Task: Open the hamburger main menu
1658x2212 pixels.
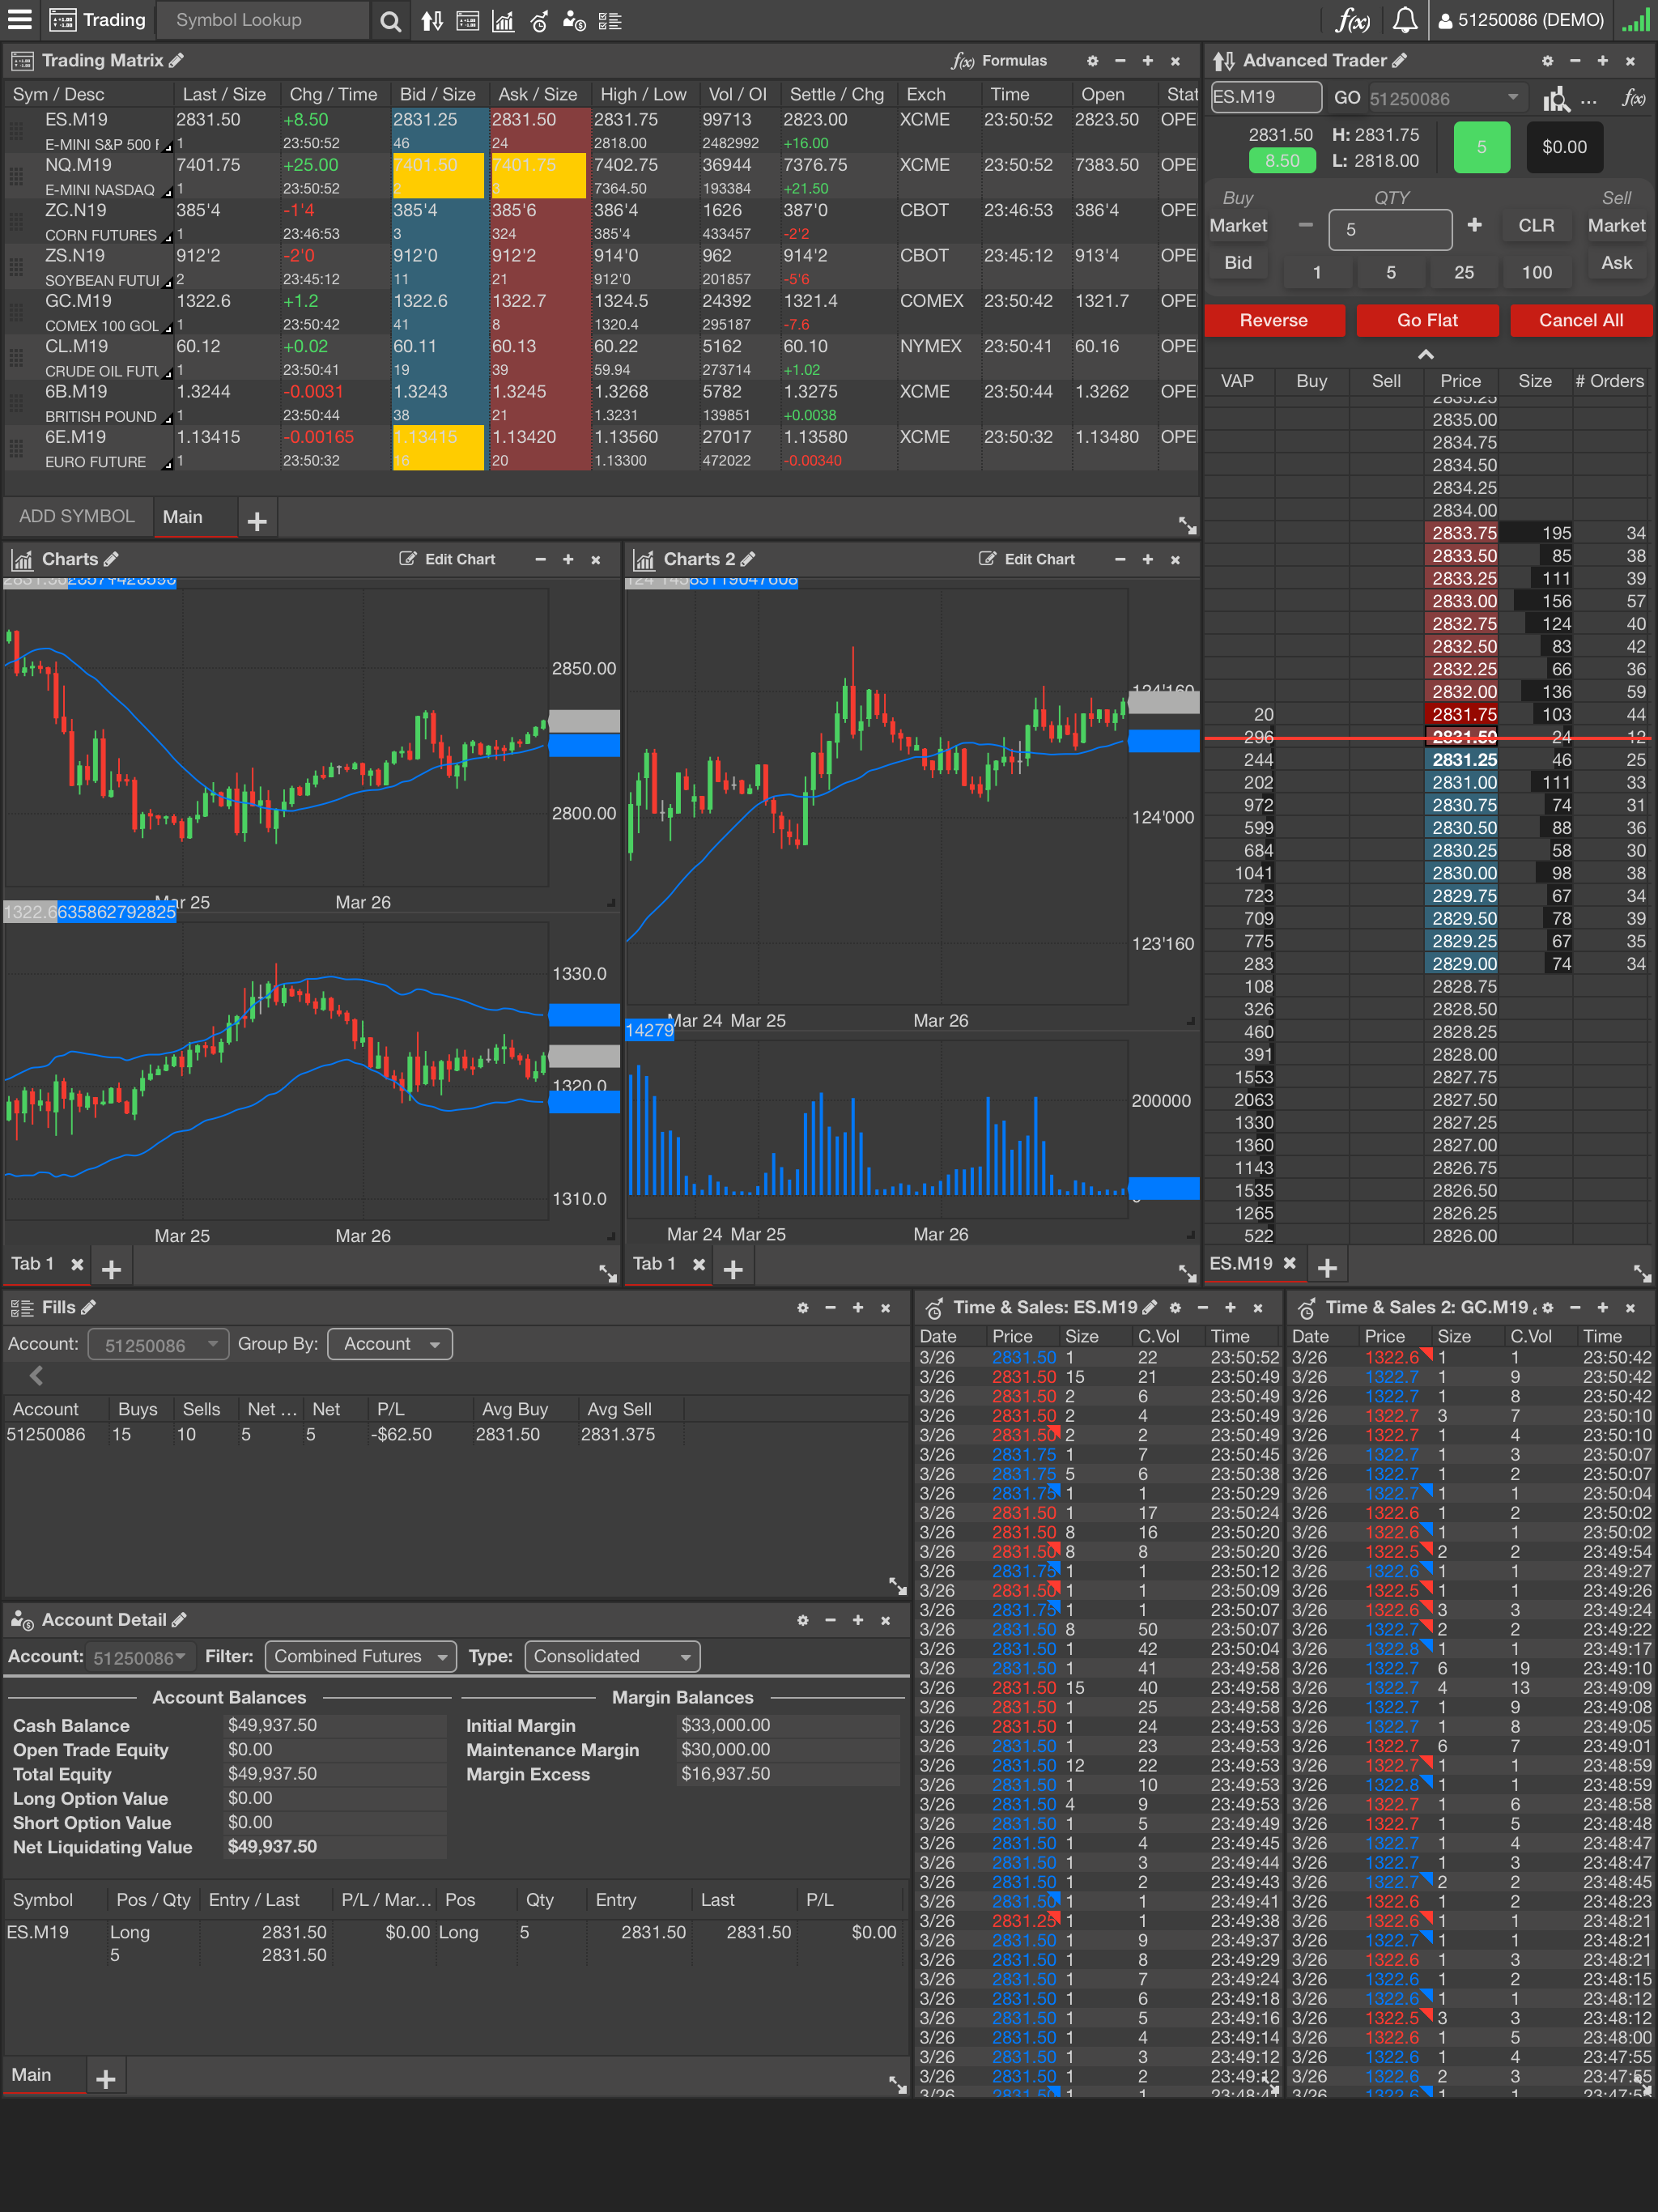Action: [x=19, y=20]
